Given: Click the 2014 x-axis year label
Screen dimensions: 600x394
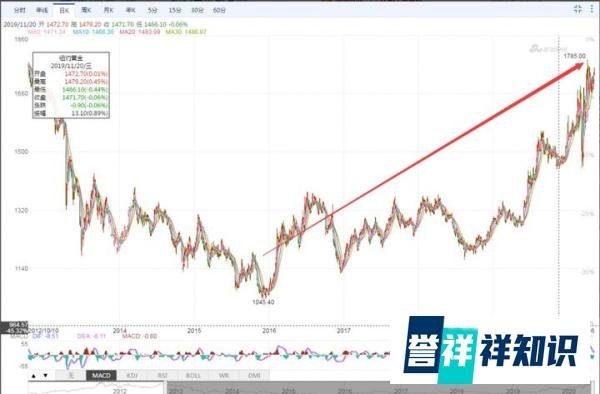Looking at the screenshot, I should pyautogui.click(x=119, y=331).
